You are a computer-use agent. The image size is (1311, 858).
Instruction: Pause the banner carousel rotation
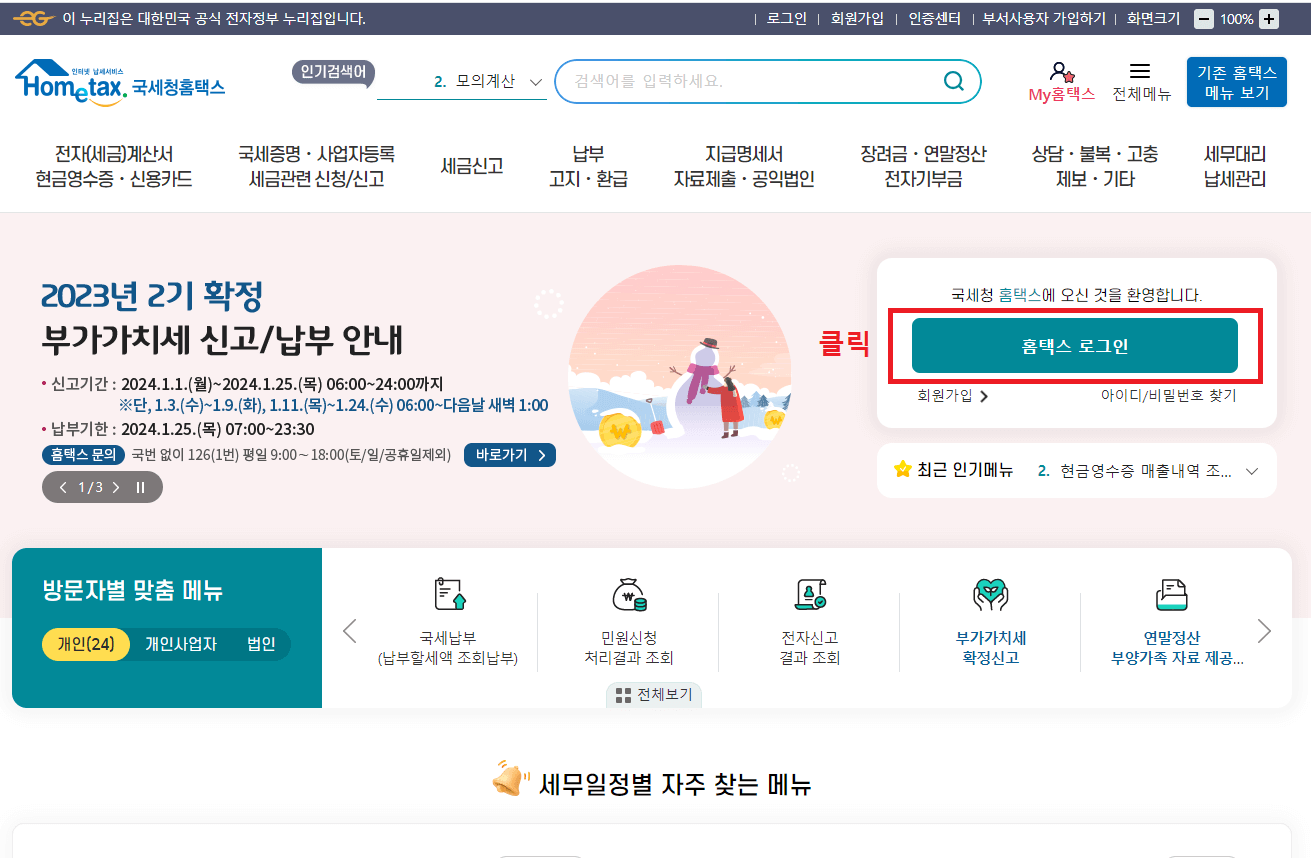140,487
